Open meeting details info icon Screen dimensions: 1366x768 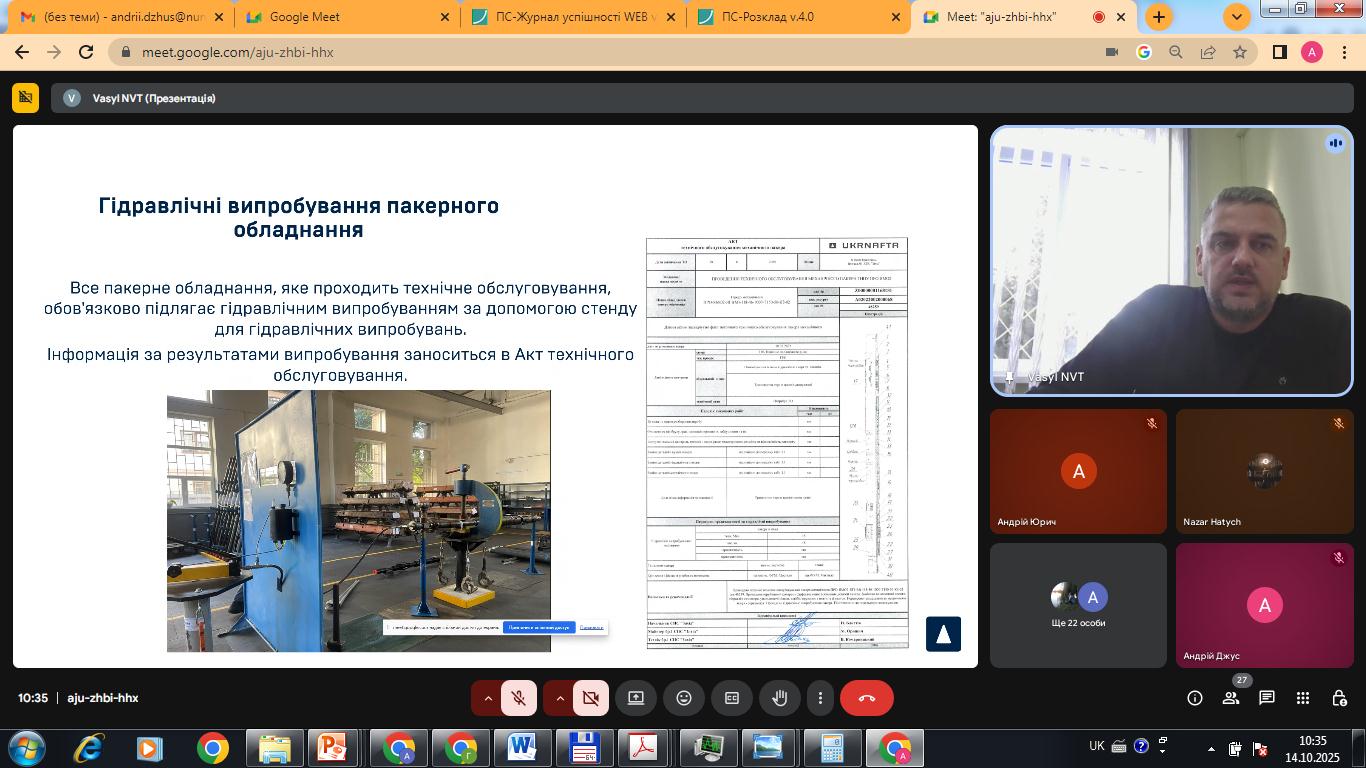coord(1195,698)
